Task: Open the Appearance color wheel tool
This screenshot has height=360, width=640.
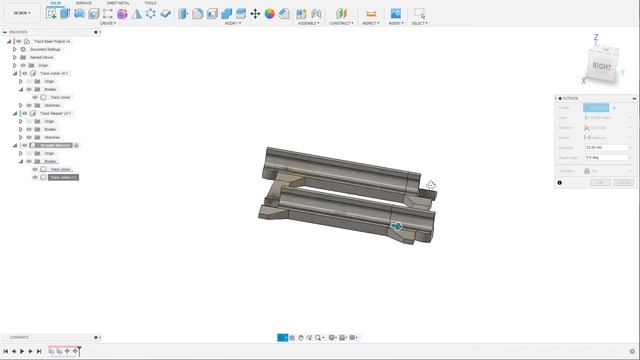Action: 269,13
